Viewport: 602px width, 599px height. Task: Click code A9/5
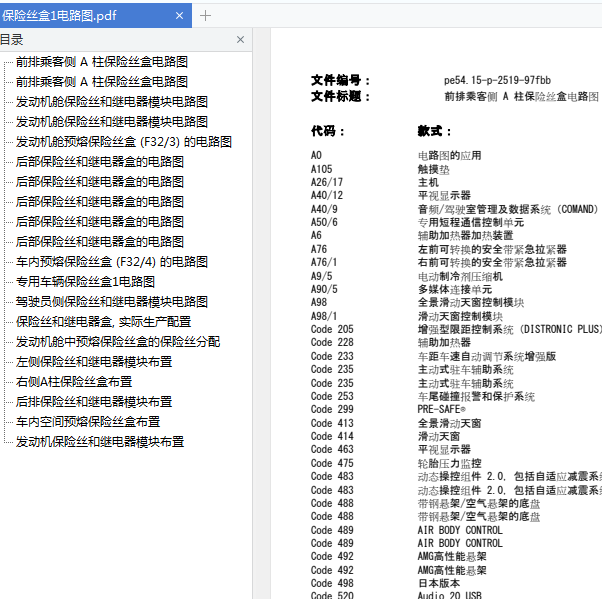click(322, 276)
